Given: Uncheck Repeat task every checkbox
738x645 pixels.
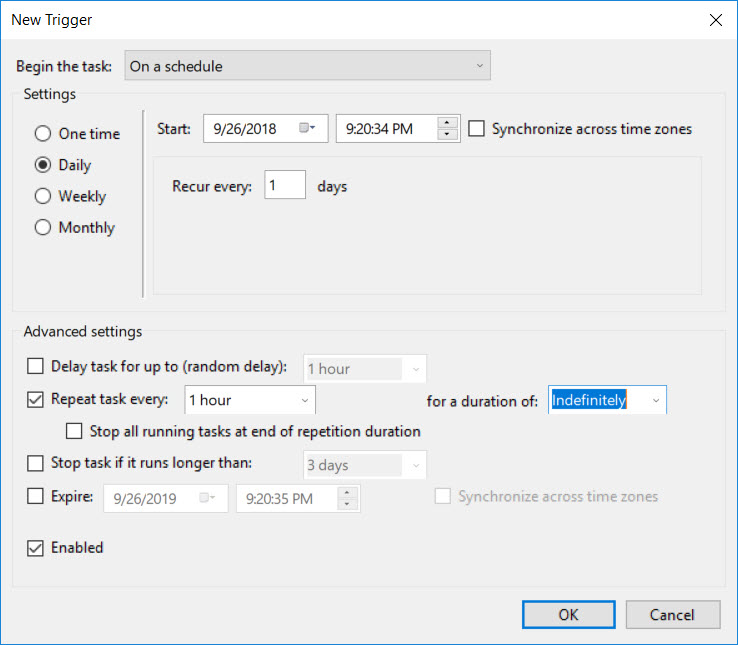Looking at the screenshot, I should click(x=36, y=400).
